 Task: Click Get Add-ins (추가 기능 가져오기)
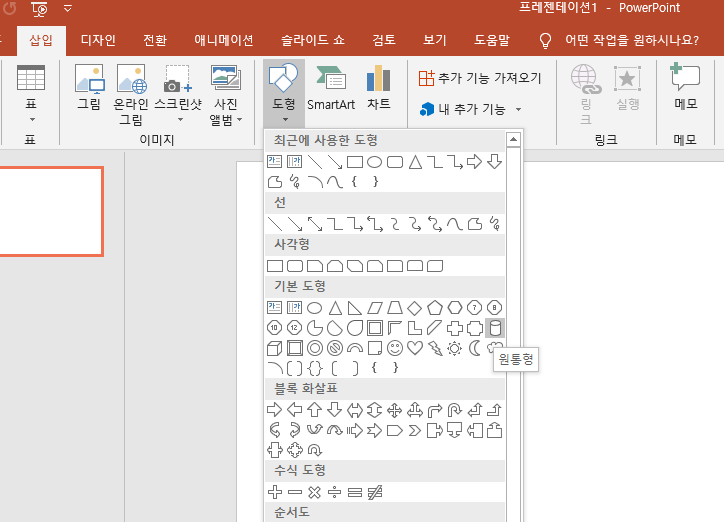click(479, 78)
